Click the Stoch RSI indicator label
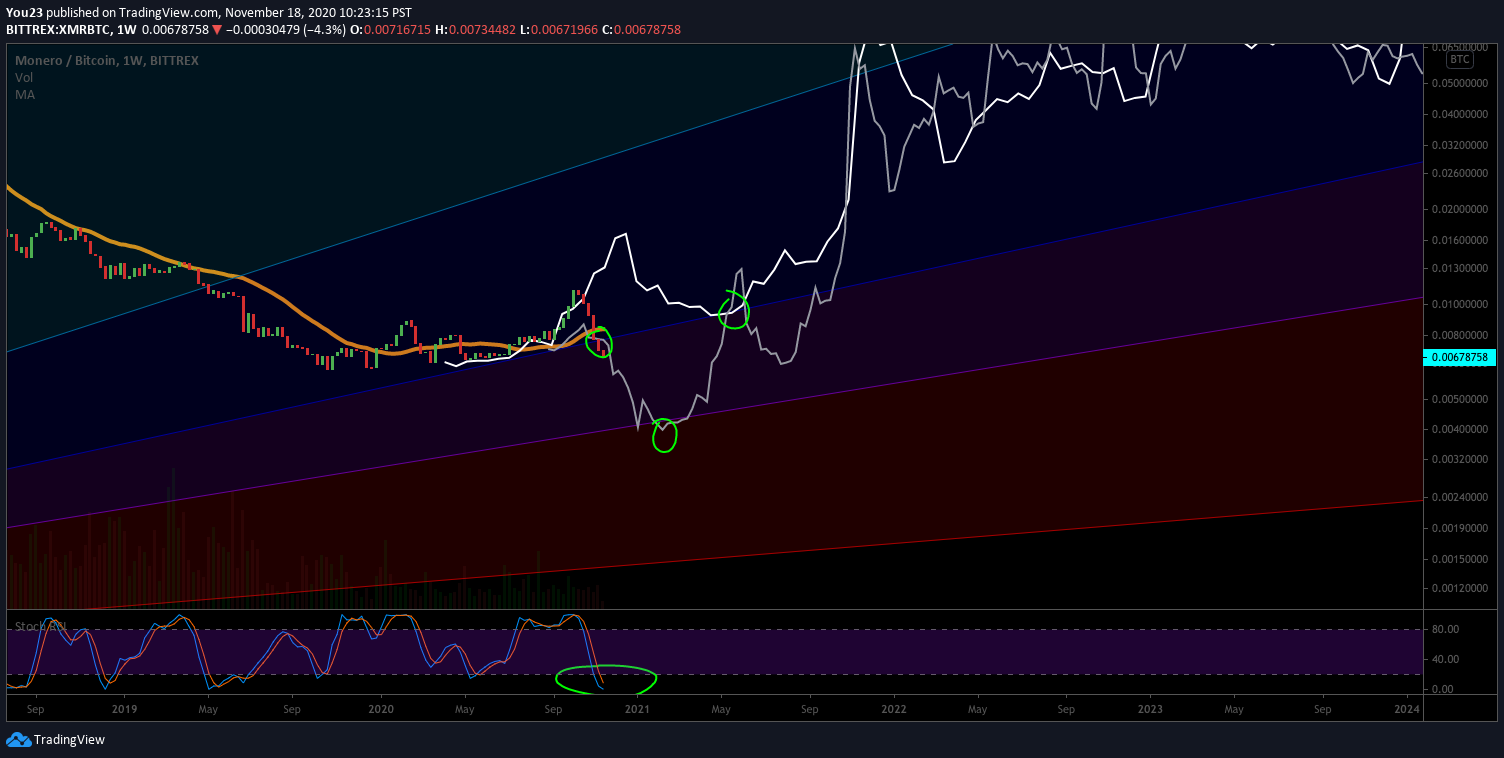 [x=40, y=627]
